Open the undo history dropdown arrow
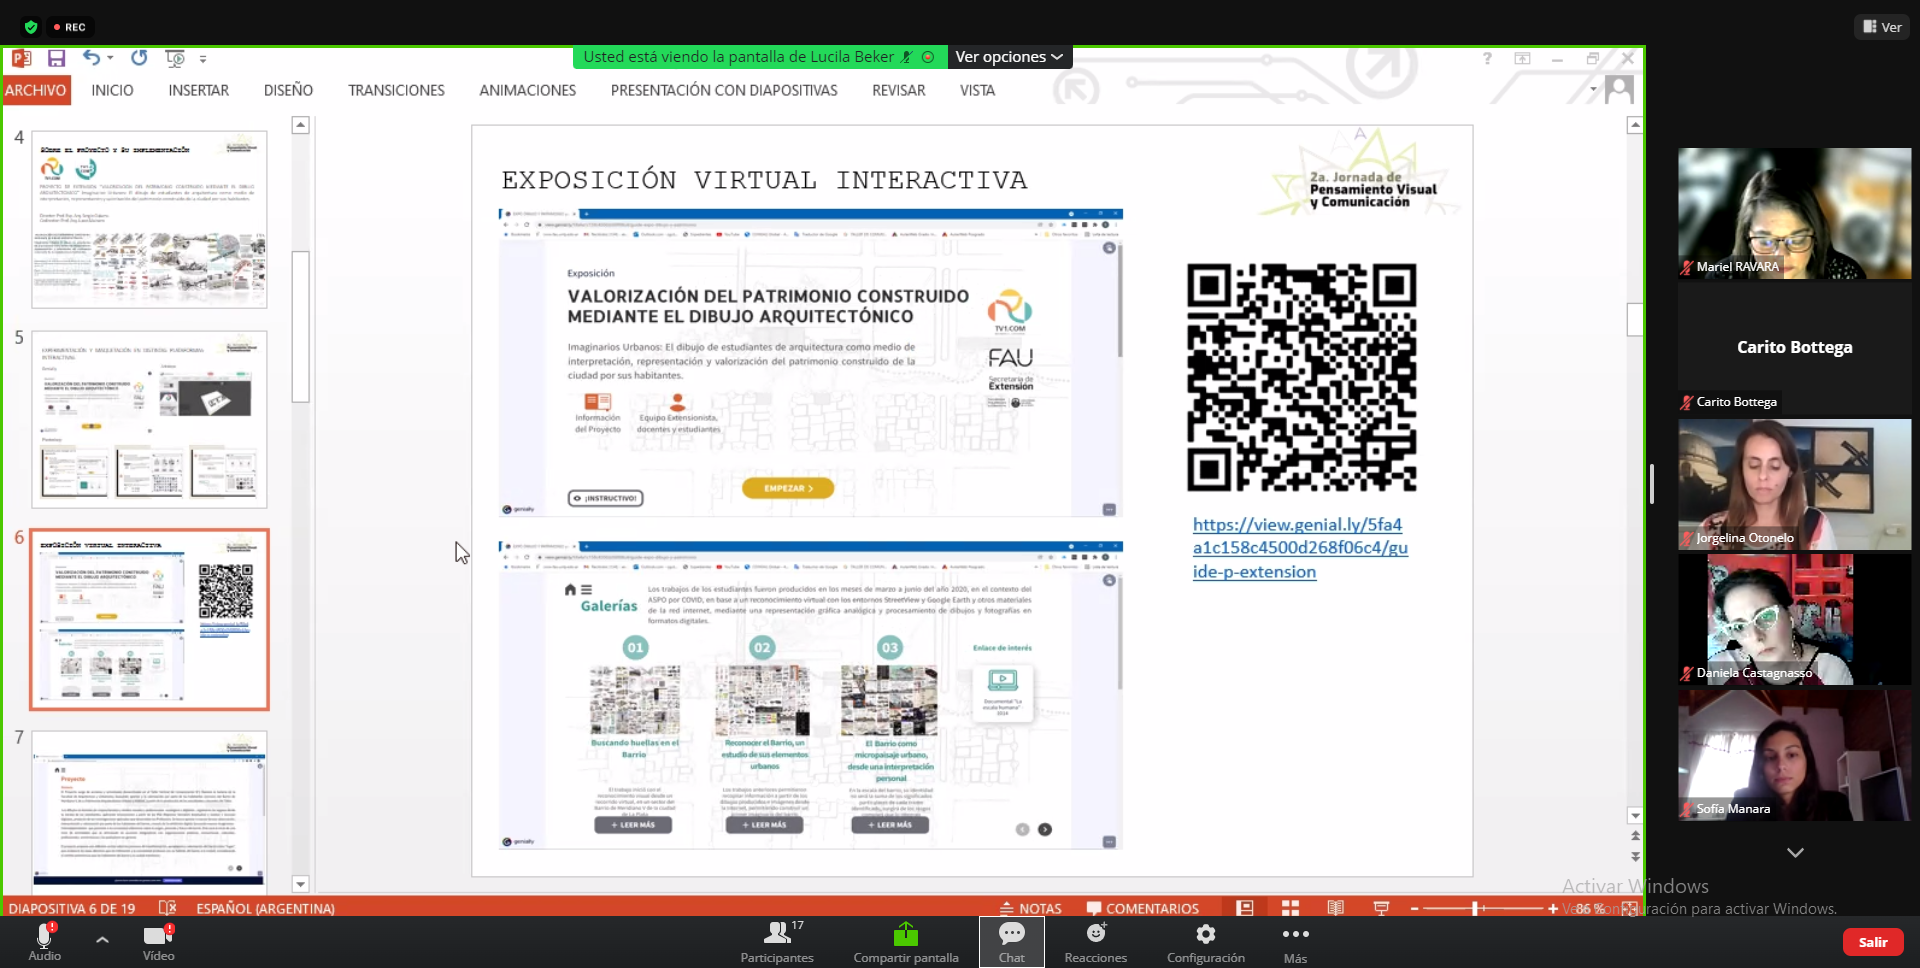Image resolution: width=1920 pixels, height=968 pixels. (x=110, y=58)
